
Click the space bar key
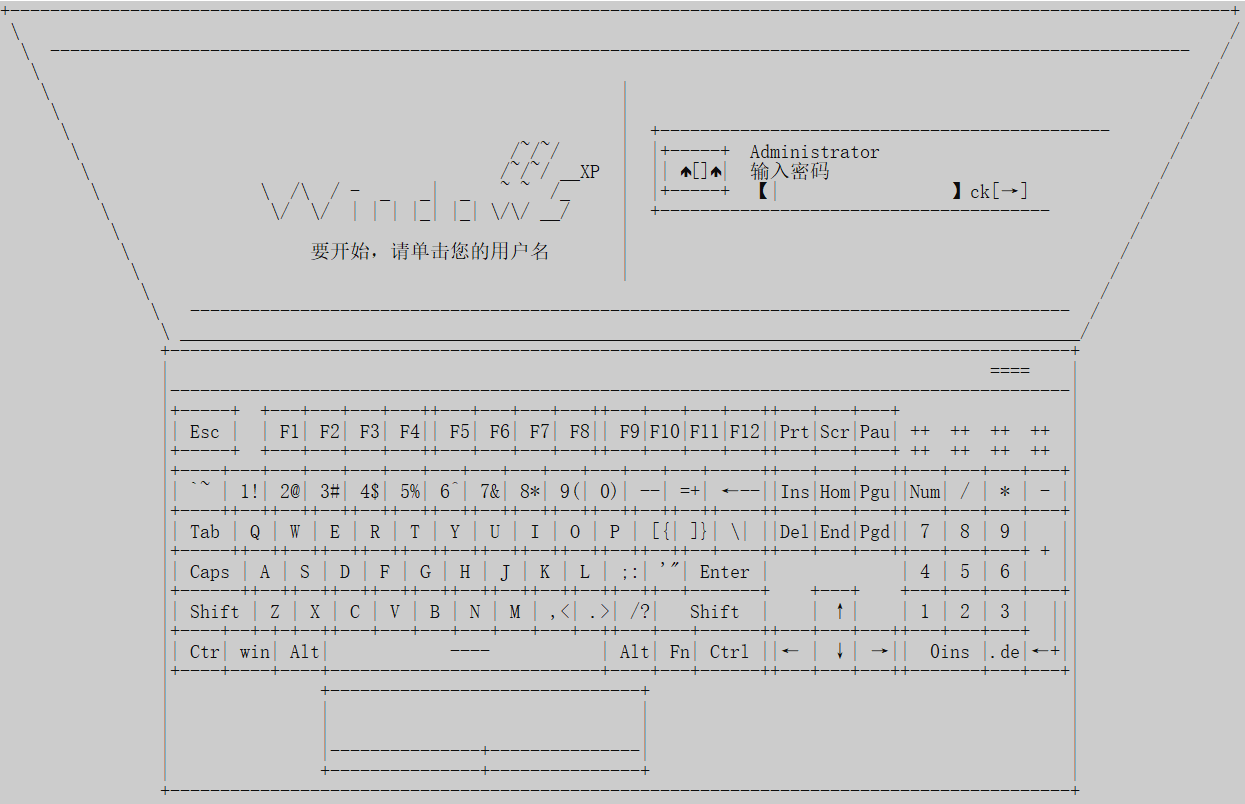click(x=467, y=652)
